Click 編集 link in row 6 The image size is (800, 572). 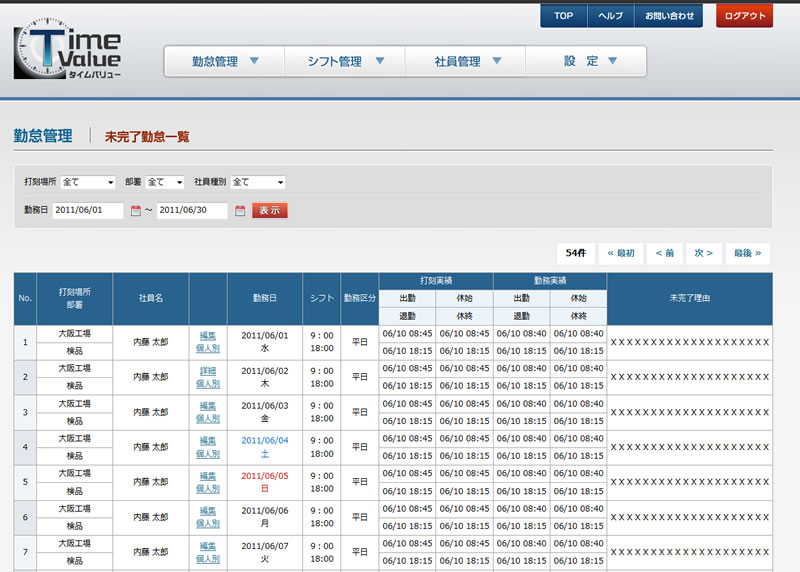208,511
